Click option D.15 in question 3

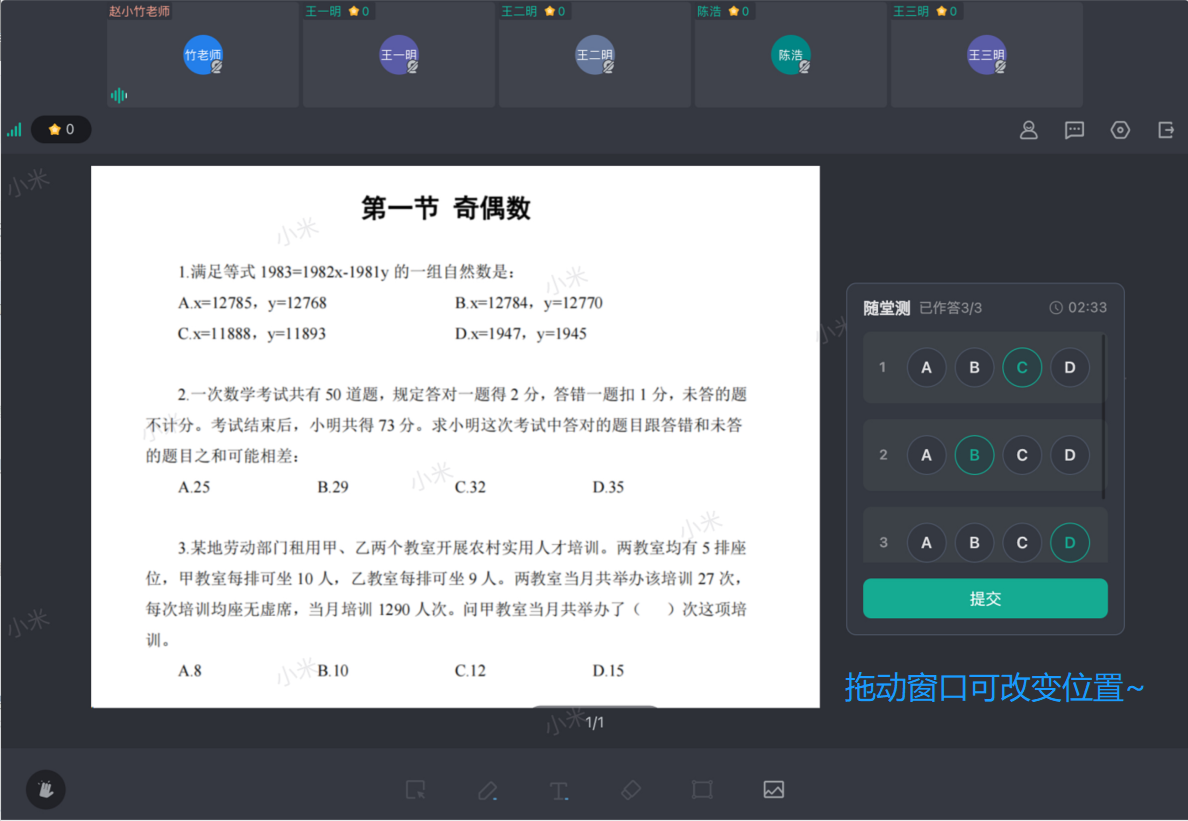[608, 671]
